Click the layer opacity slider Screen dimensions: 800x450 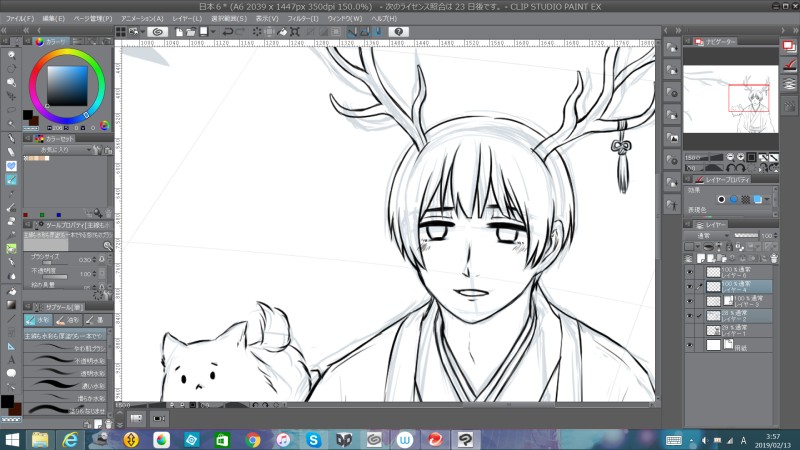[746, 235]
